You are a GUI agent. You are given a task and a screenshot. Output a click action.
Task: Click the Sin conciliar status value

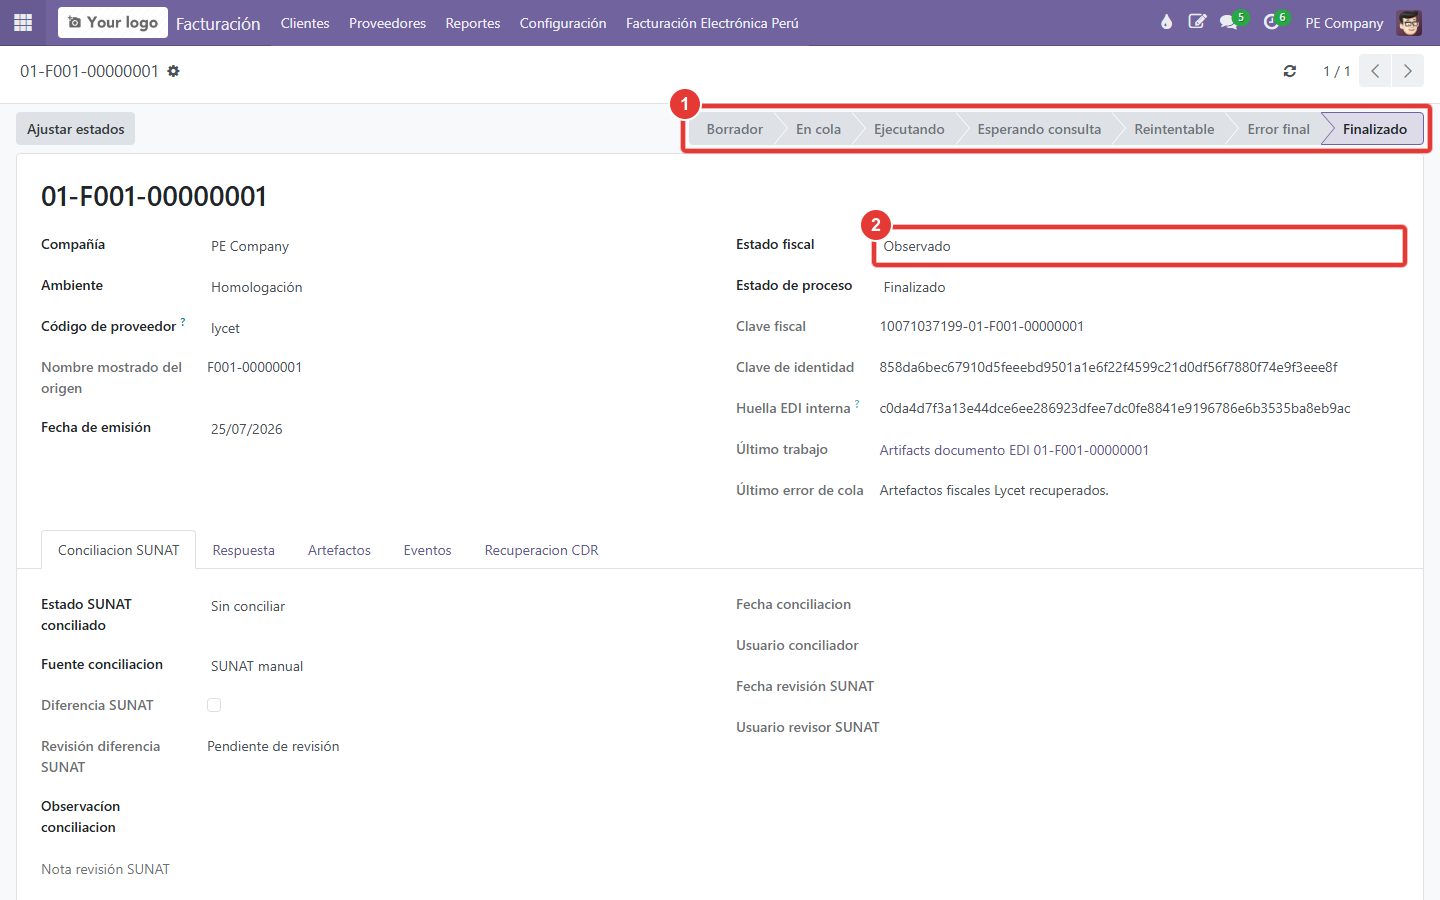(x=248, y=606)
